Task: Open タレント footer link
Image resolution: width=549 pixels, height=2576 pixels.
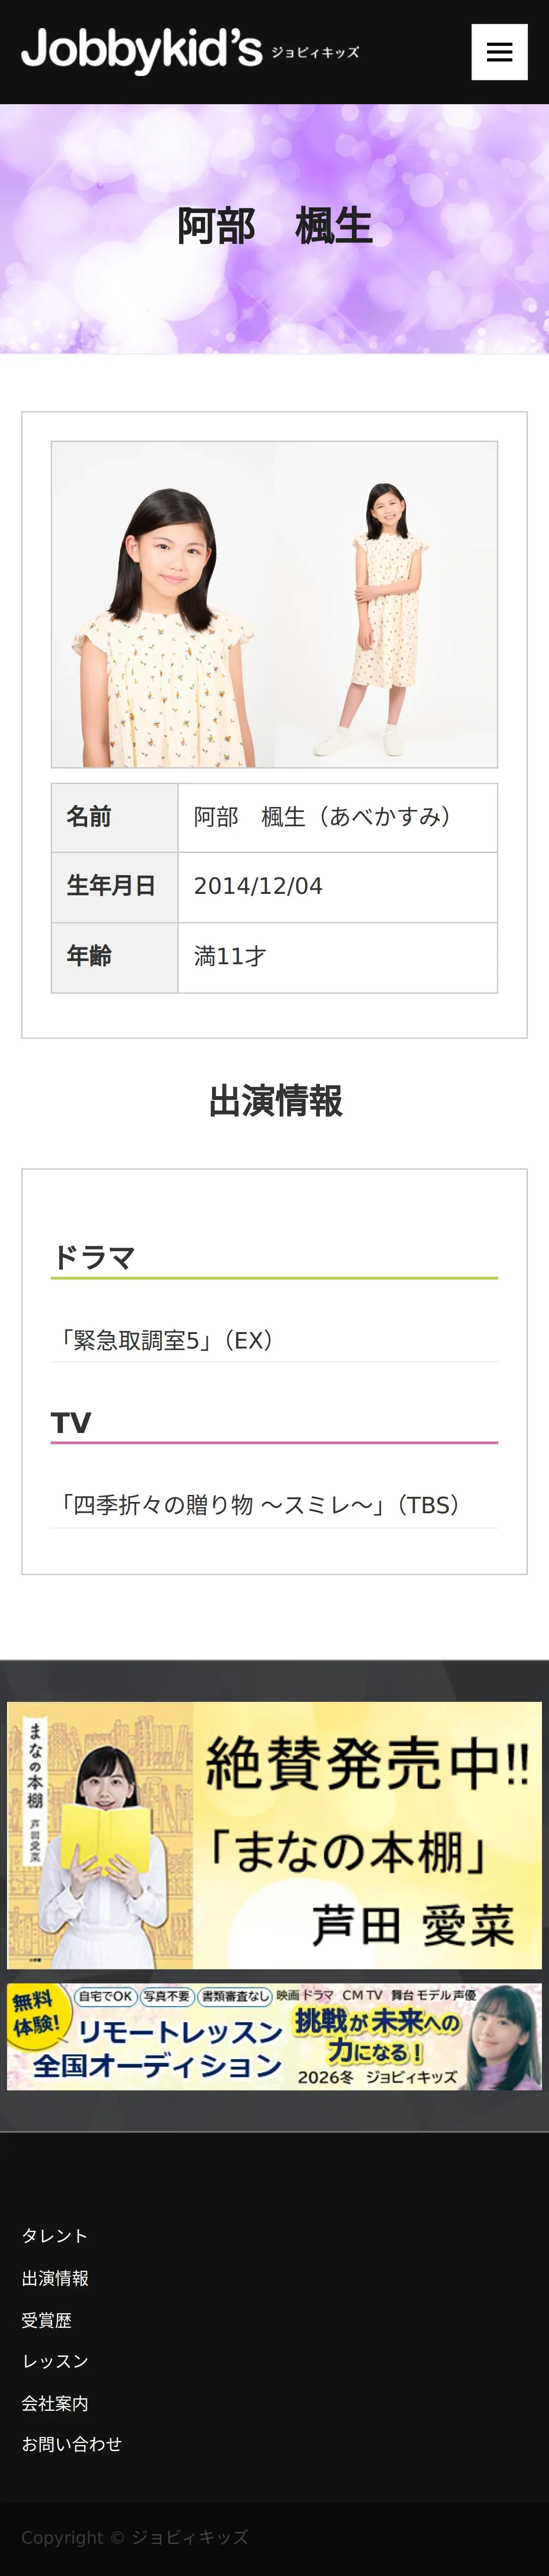Action: 55,2235
